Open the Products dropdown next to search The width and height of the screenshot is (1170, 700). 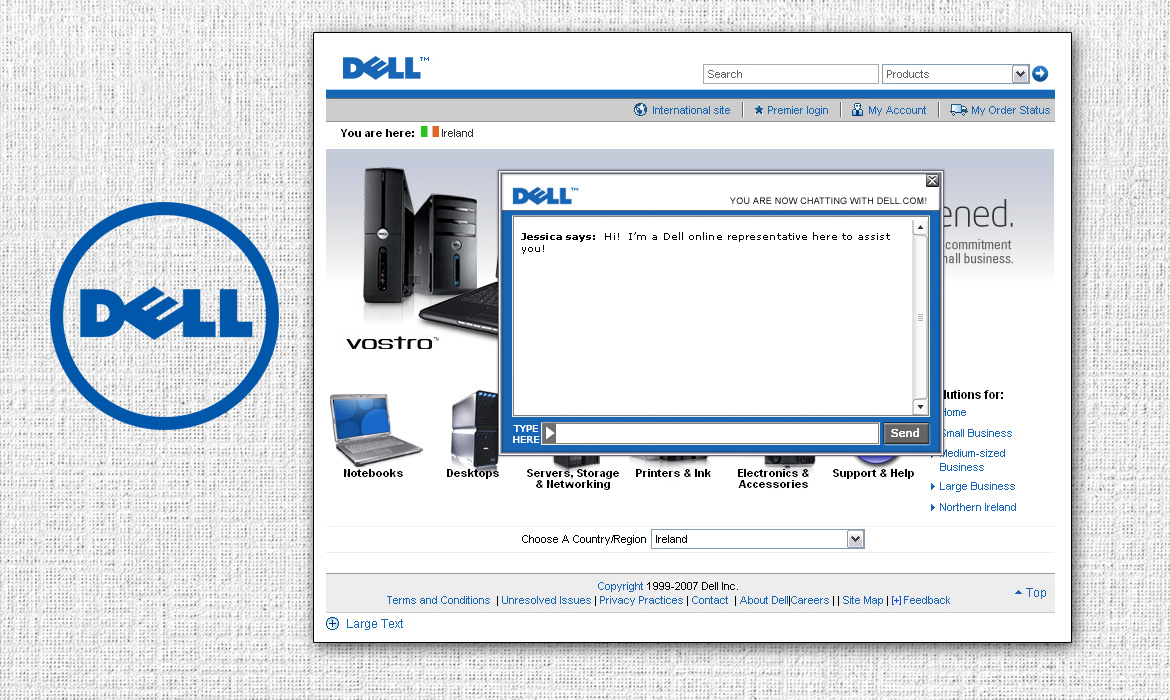click(955, 74)
